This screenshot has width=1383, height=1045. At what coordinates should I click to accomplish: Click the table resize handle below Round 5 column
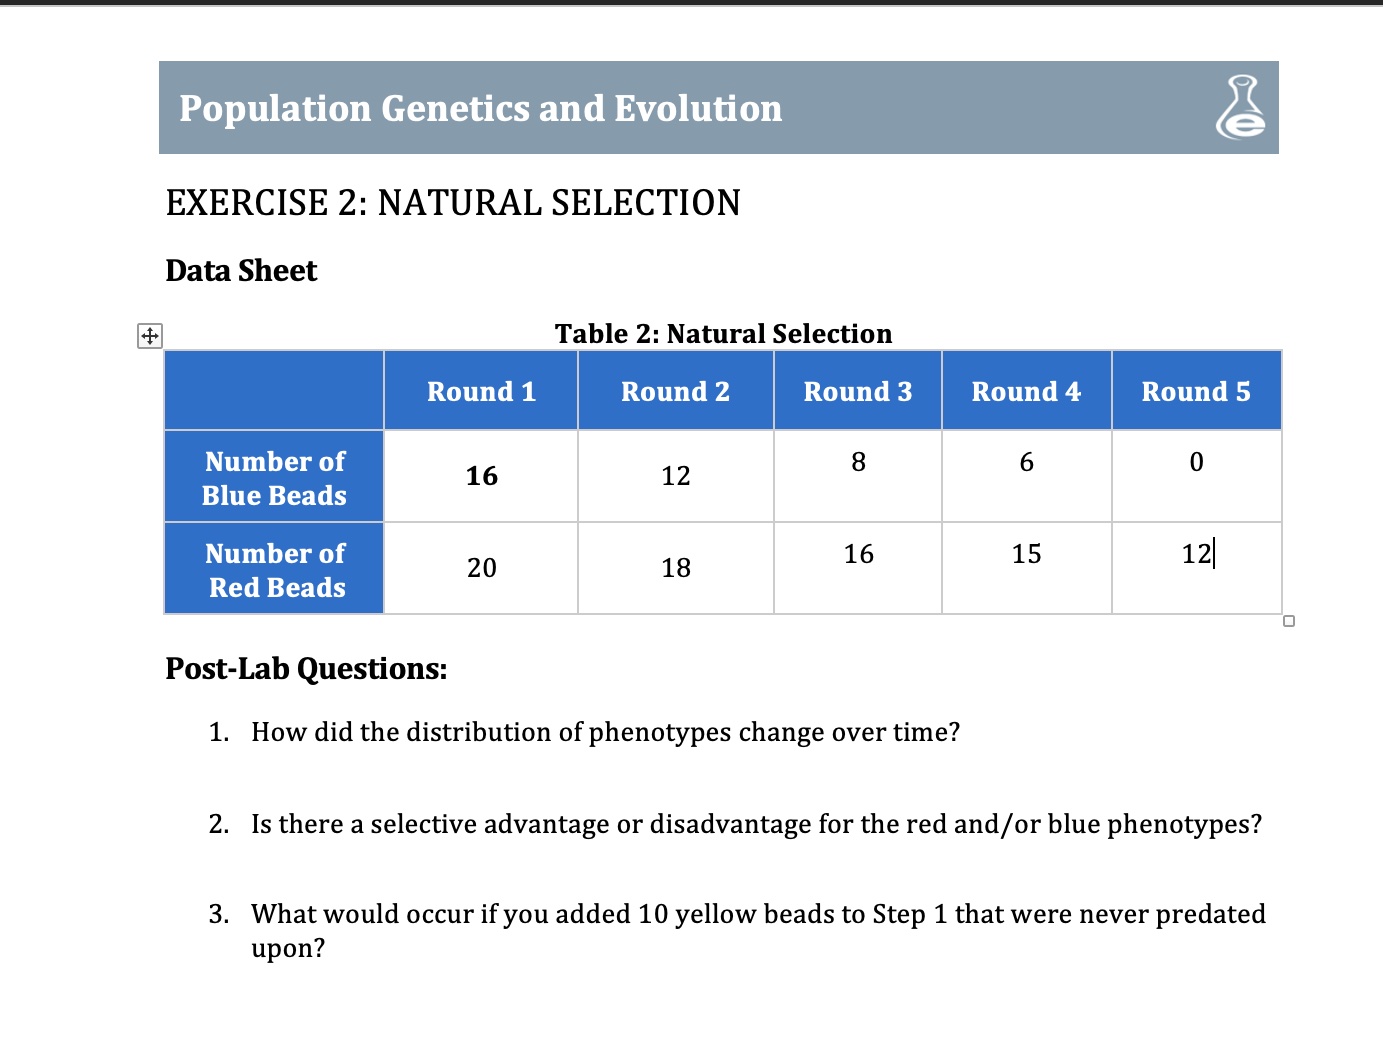pos(1288,621)
